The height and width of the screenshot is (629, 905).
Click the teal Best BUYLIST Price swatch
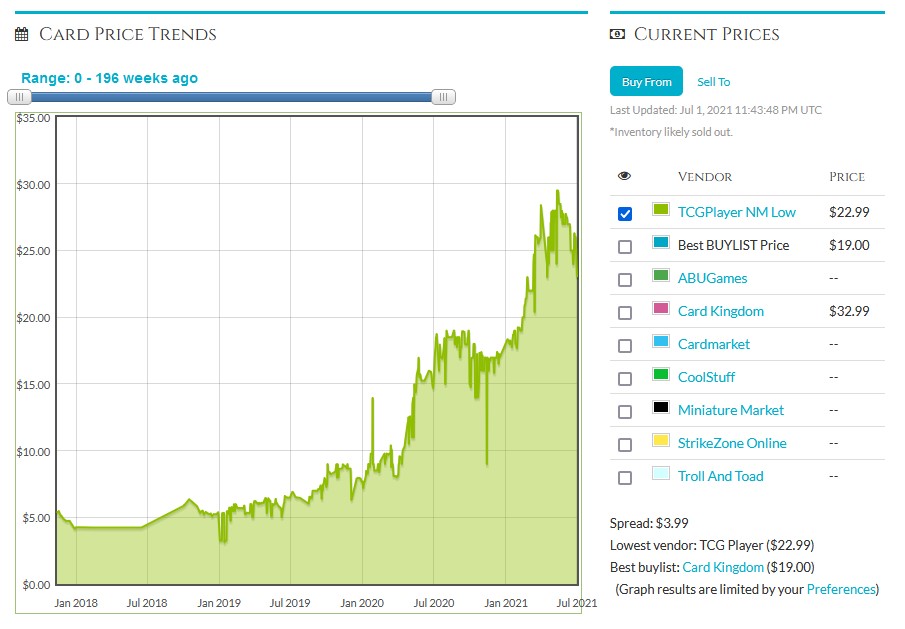(x=660, y=242)
